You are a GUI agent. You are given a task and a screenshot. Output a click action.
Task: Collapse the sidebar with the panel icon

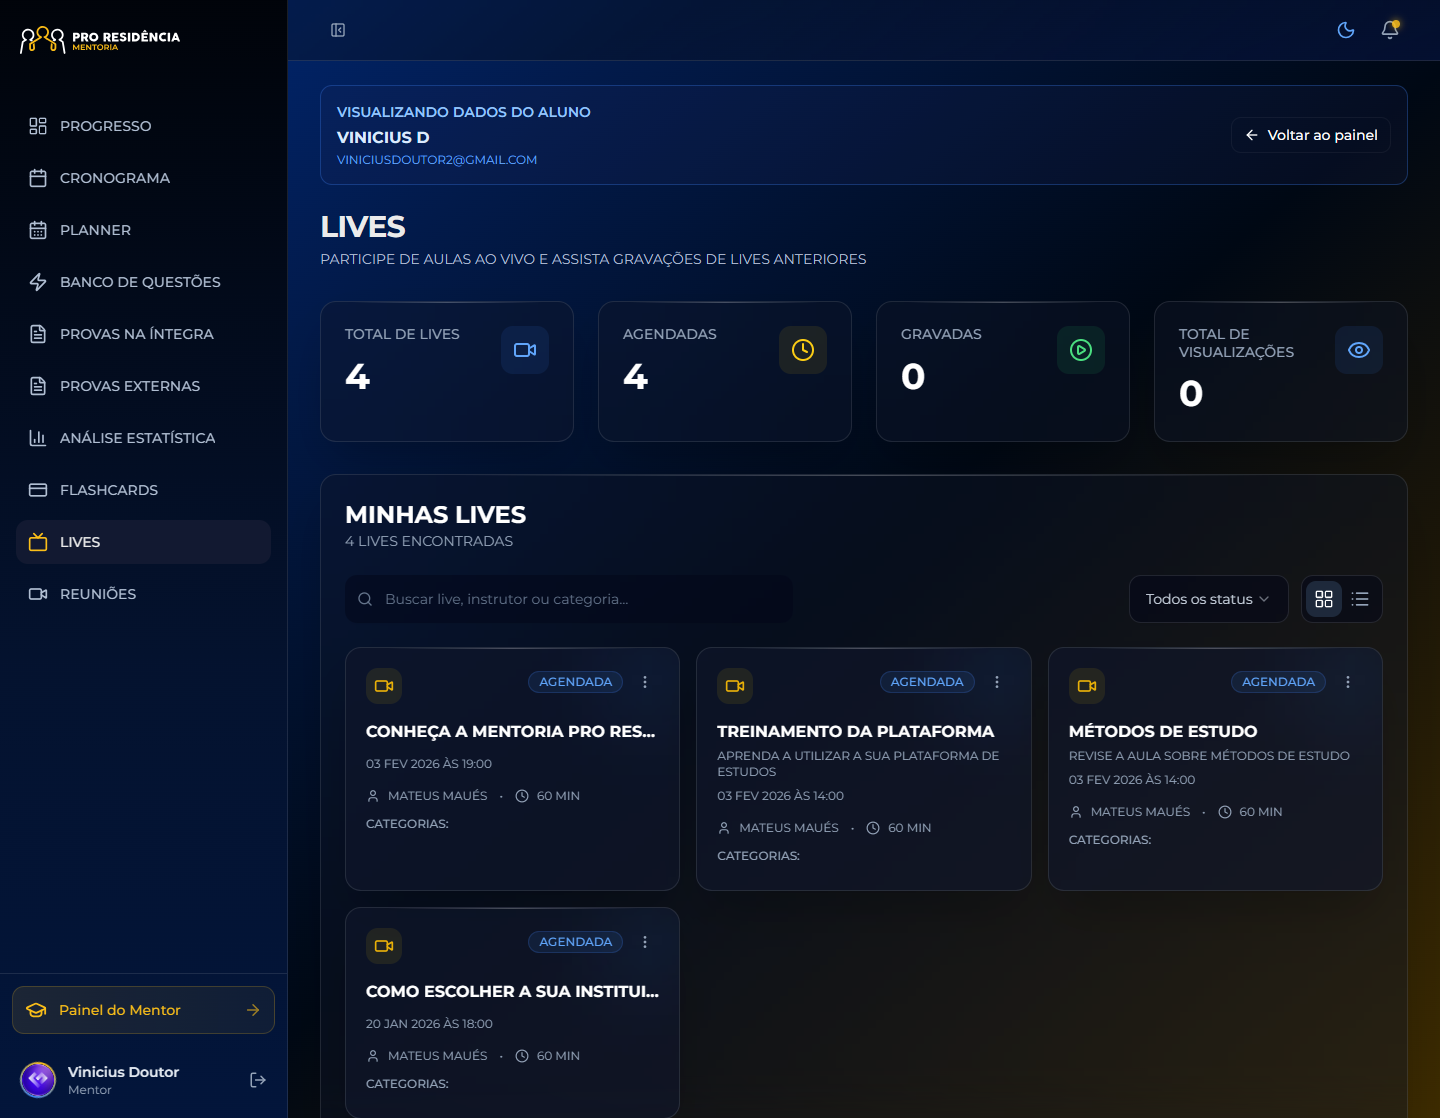pyautogui.click(x=338, y=30)
